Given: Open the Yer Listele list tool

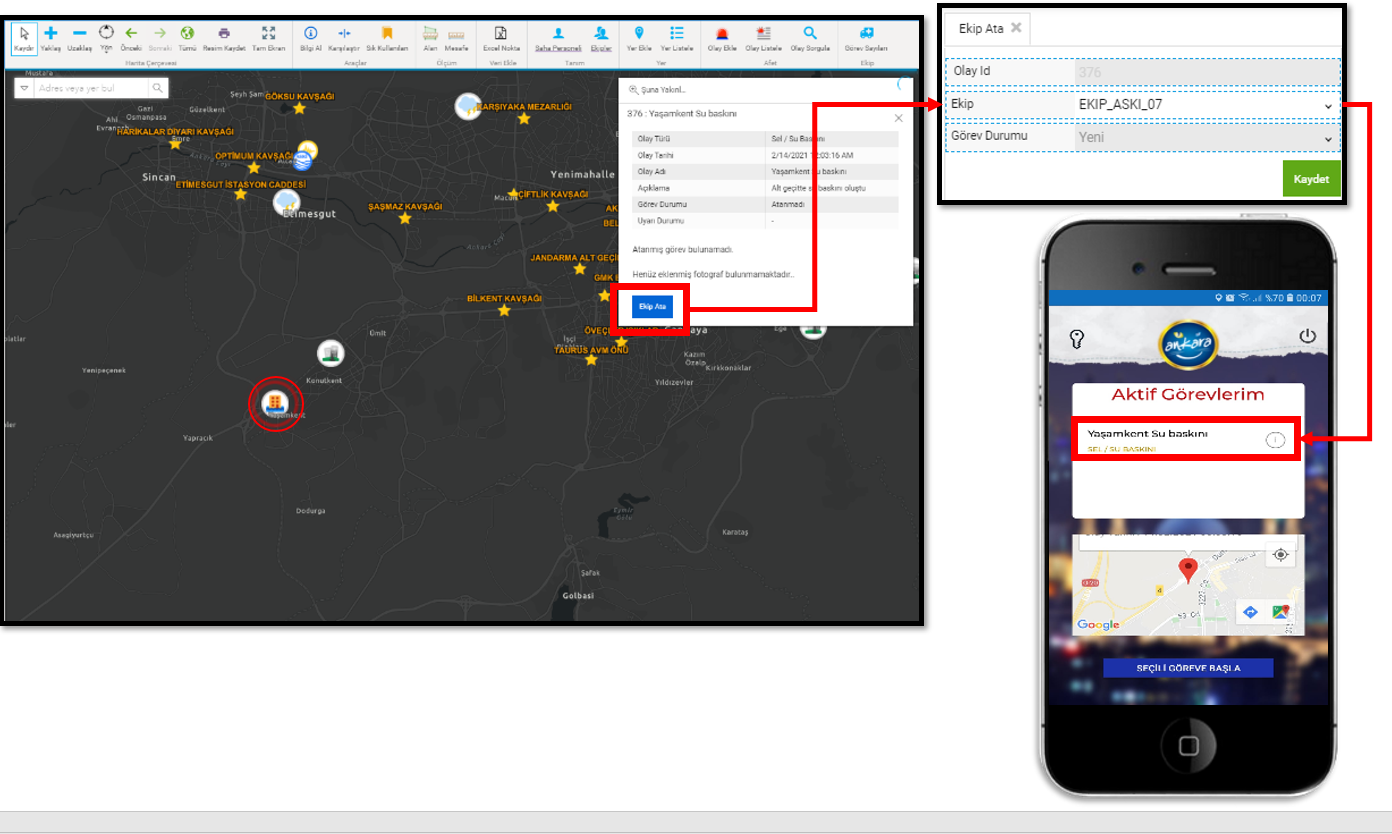Looking at the screenshot, I should 677,34.
